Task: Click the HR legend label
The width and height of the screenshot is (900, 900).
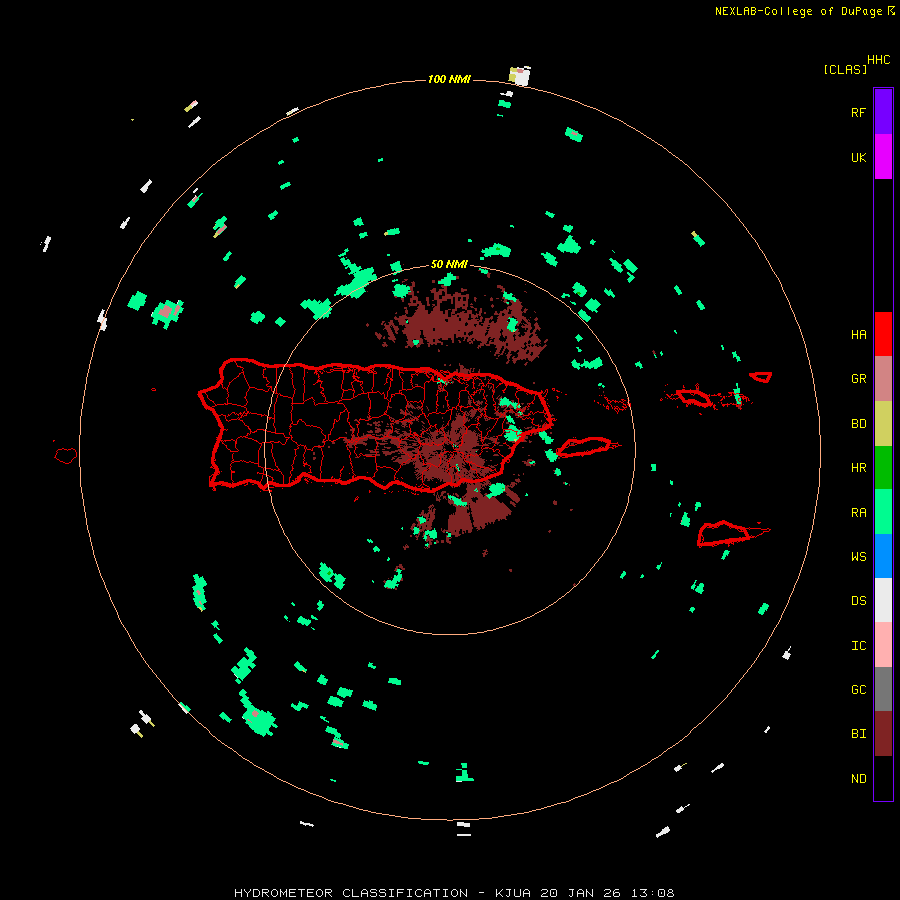Action: click(859, 468)
